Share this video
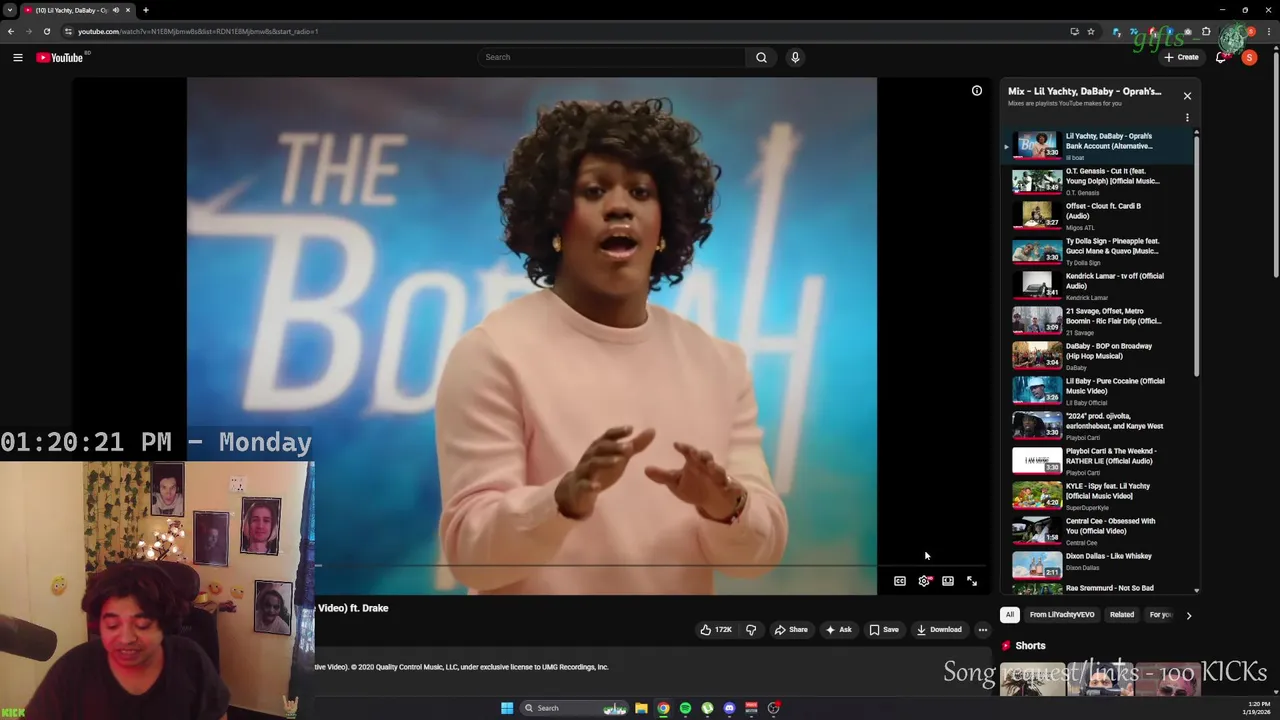 point(791,630)
